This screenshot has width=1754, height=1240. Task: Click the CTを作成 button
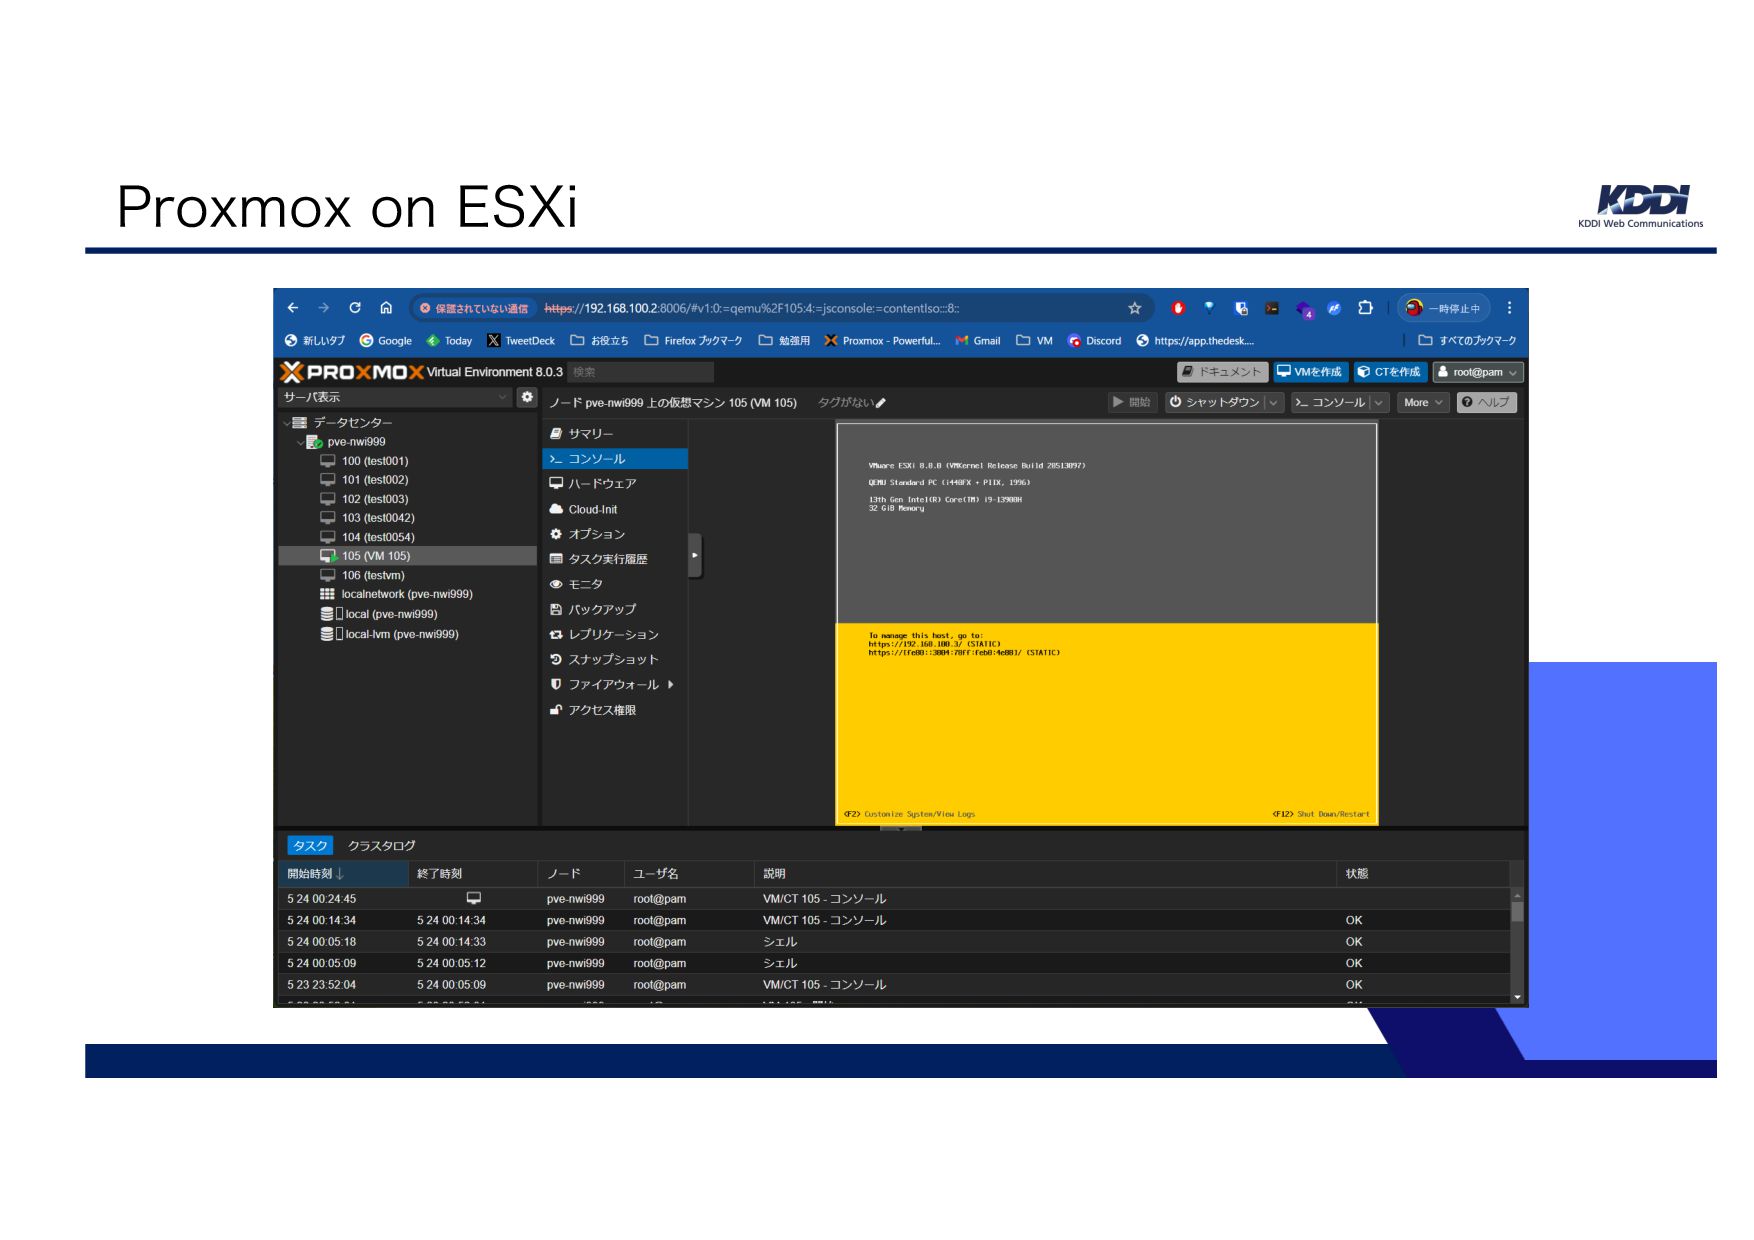pos(1388,372)
